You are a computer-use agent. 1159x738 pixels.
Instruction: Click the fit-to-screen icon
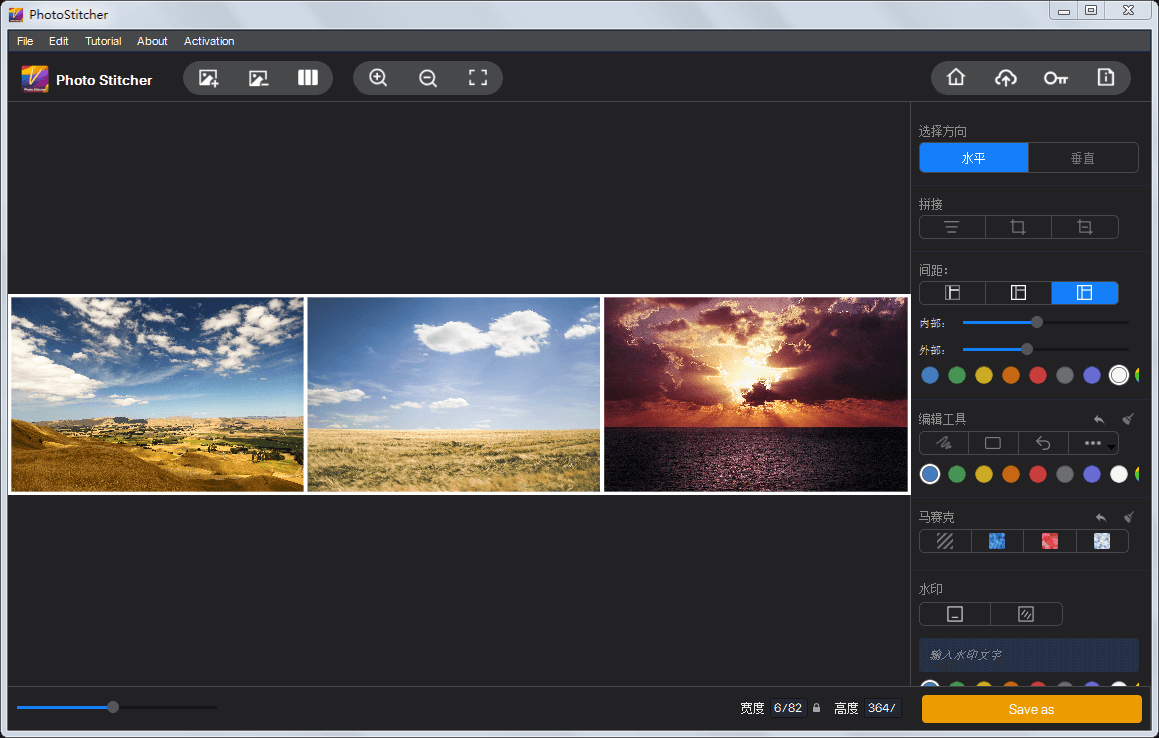click(478, 78)
